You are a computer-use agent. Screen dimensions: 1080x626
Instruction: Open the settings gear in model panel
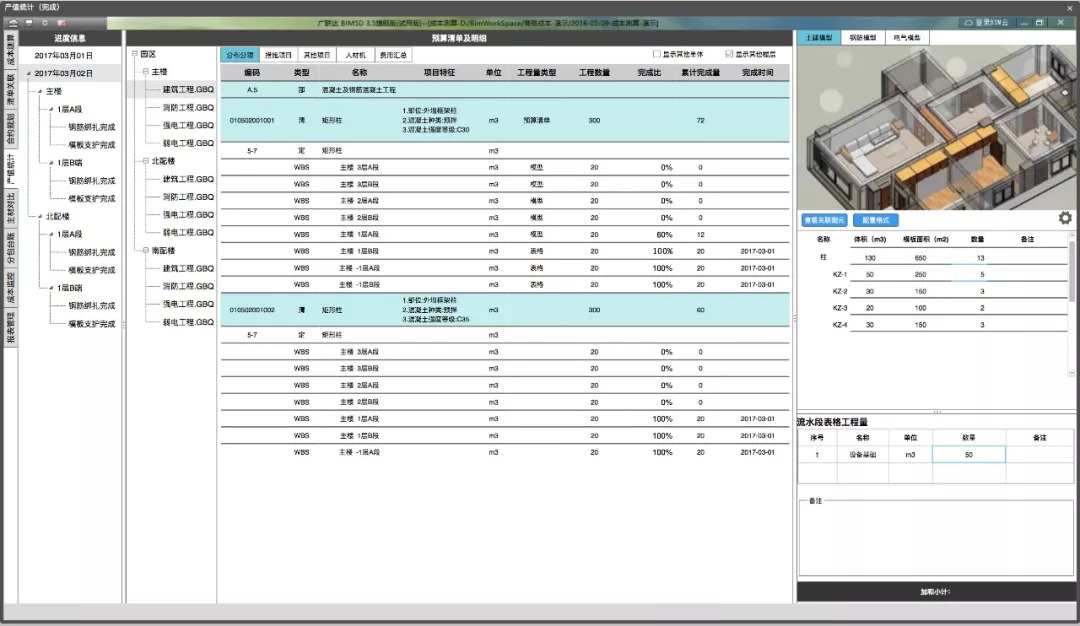click(x=1065, y=218)
